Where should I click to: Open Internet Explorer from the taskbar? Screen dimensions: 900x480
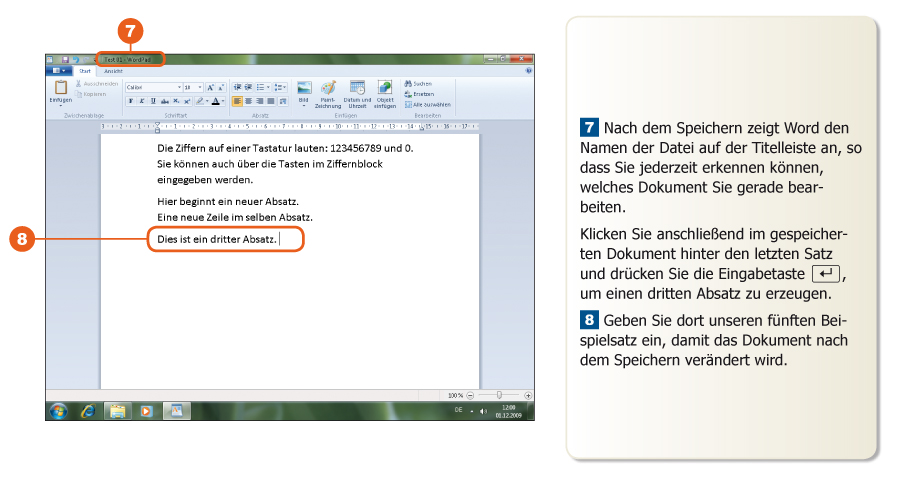click(88, 410)
